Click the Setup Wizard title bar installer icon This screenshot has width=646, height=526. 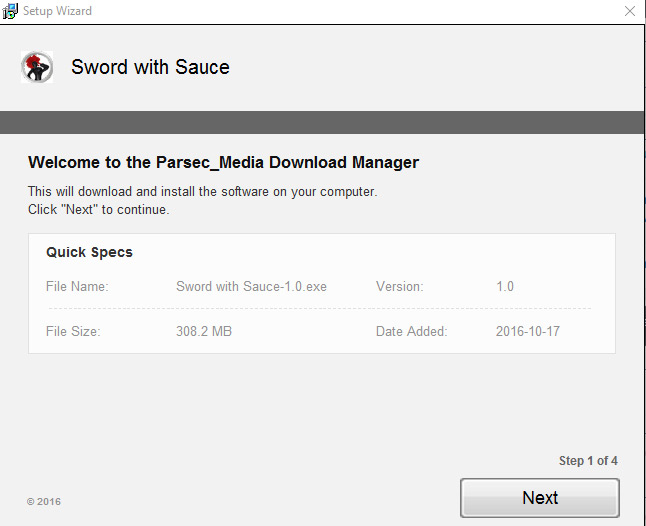tap(10, 11)
